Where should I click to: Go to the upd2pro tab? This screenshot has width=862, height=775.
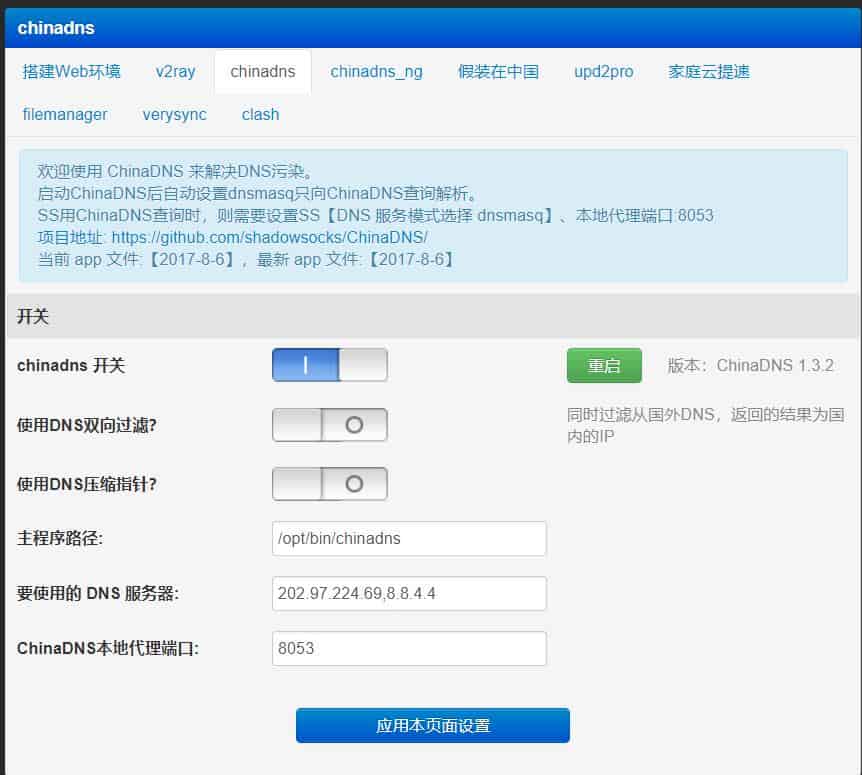(603, 71)
